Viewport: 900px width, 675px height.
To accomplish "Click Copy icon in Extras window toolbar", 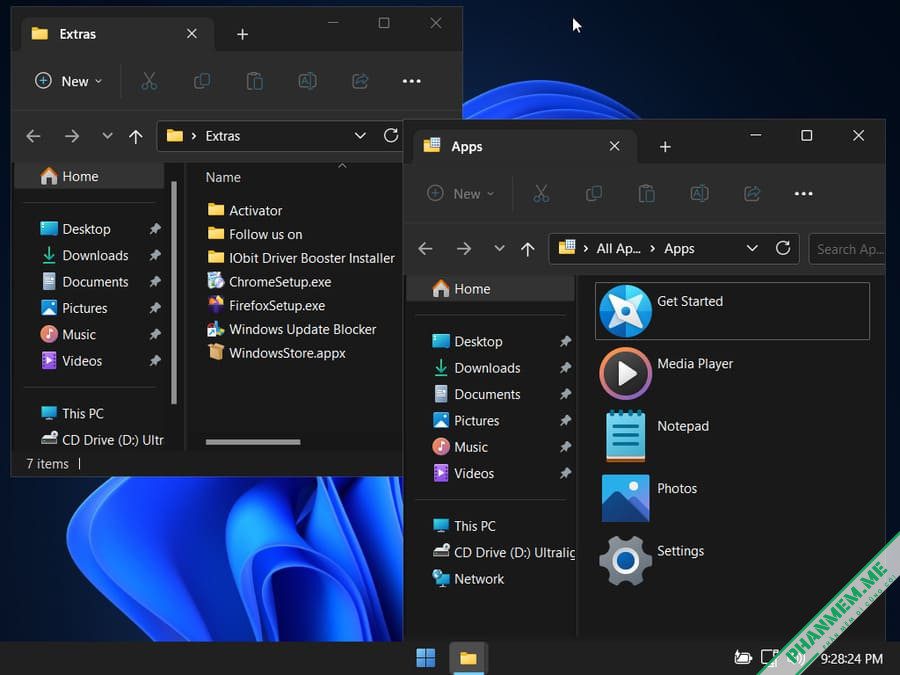I will pyautogui.click(x=202, y=82).
